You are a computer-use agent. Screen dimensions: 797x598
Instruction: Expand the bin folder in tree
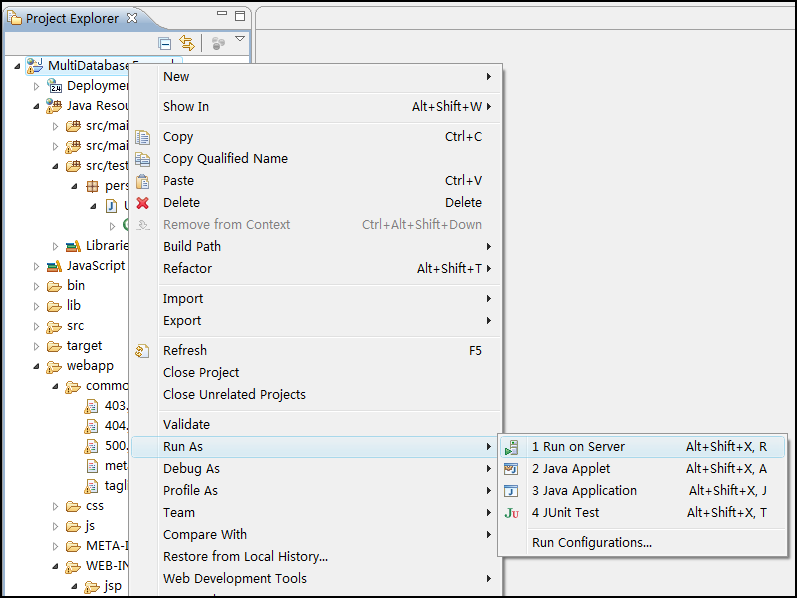(36, 286)
